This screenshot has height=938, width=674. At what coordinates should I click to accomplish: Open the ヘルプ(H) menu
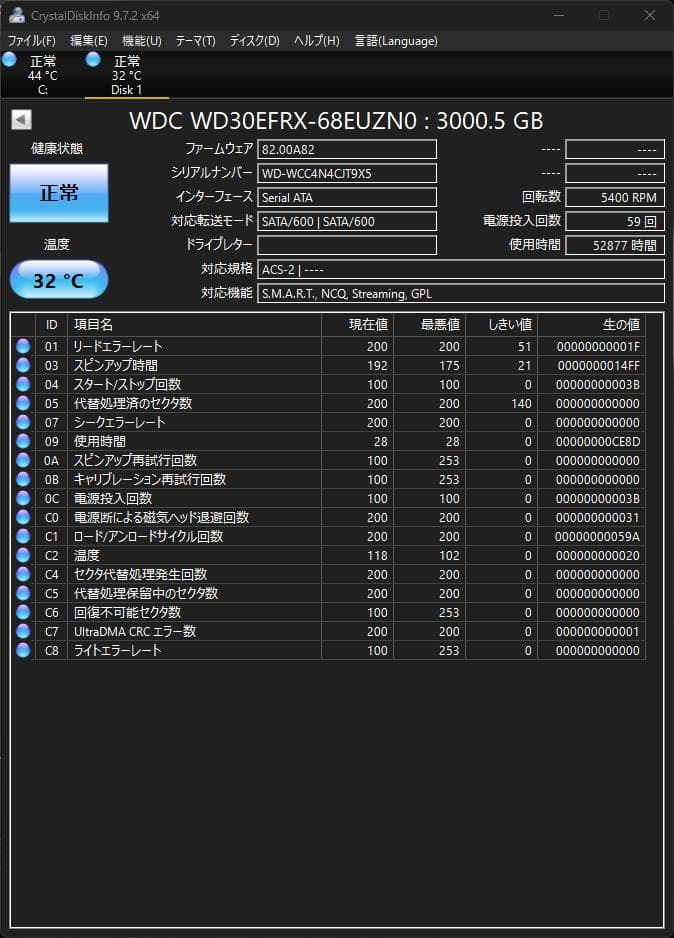click(316, 41)
